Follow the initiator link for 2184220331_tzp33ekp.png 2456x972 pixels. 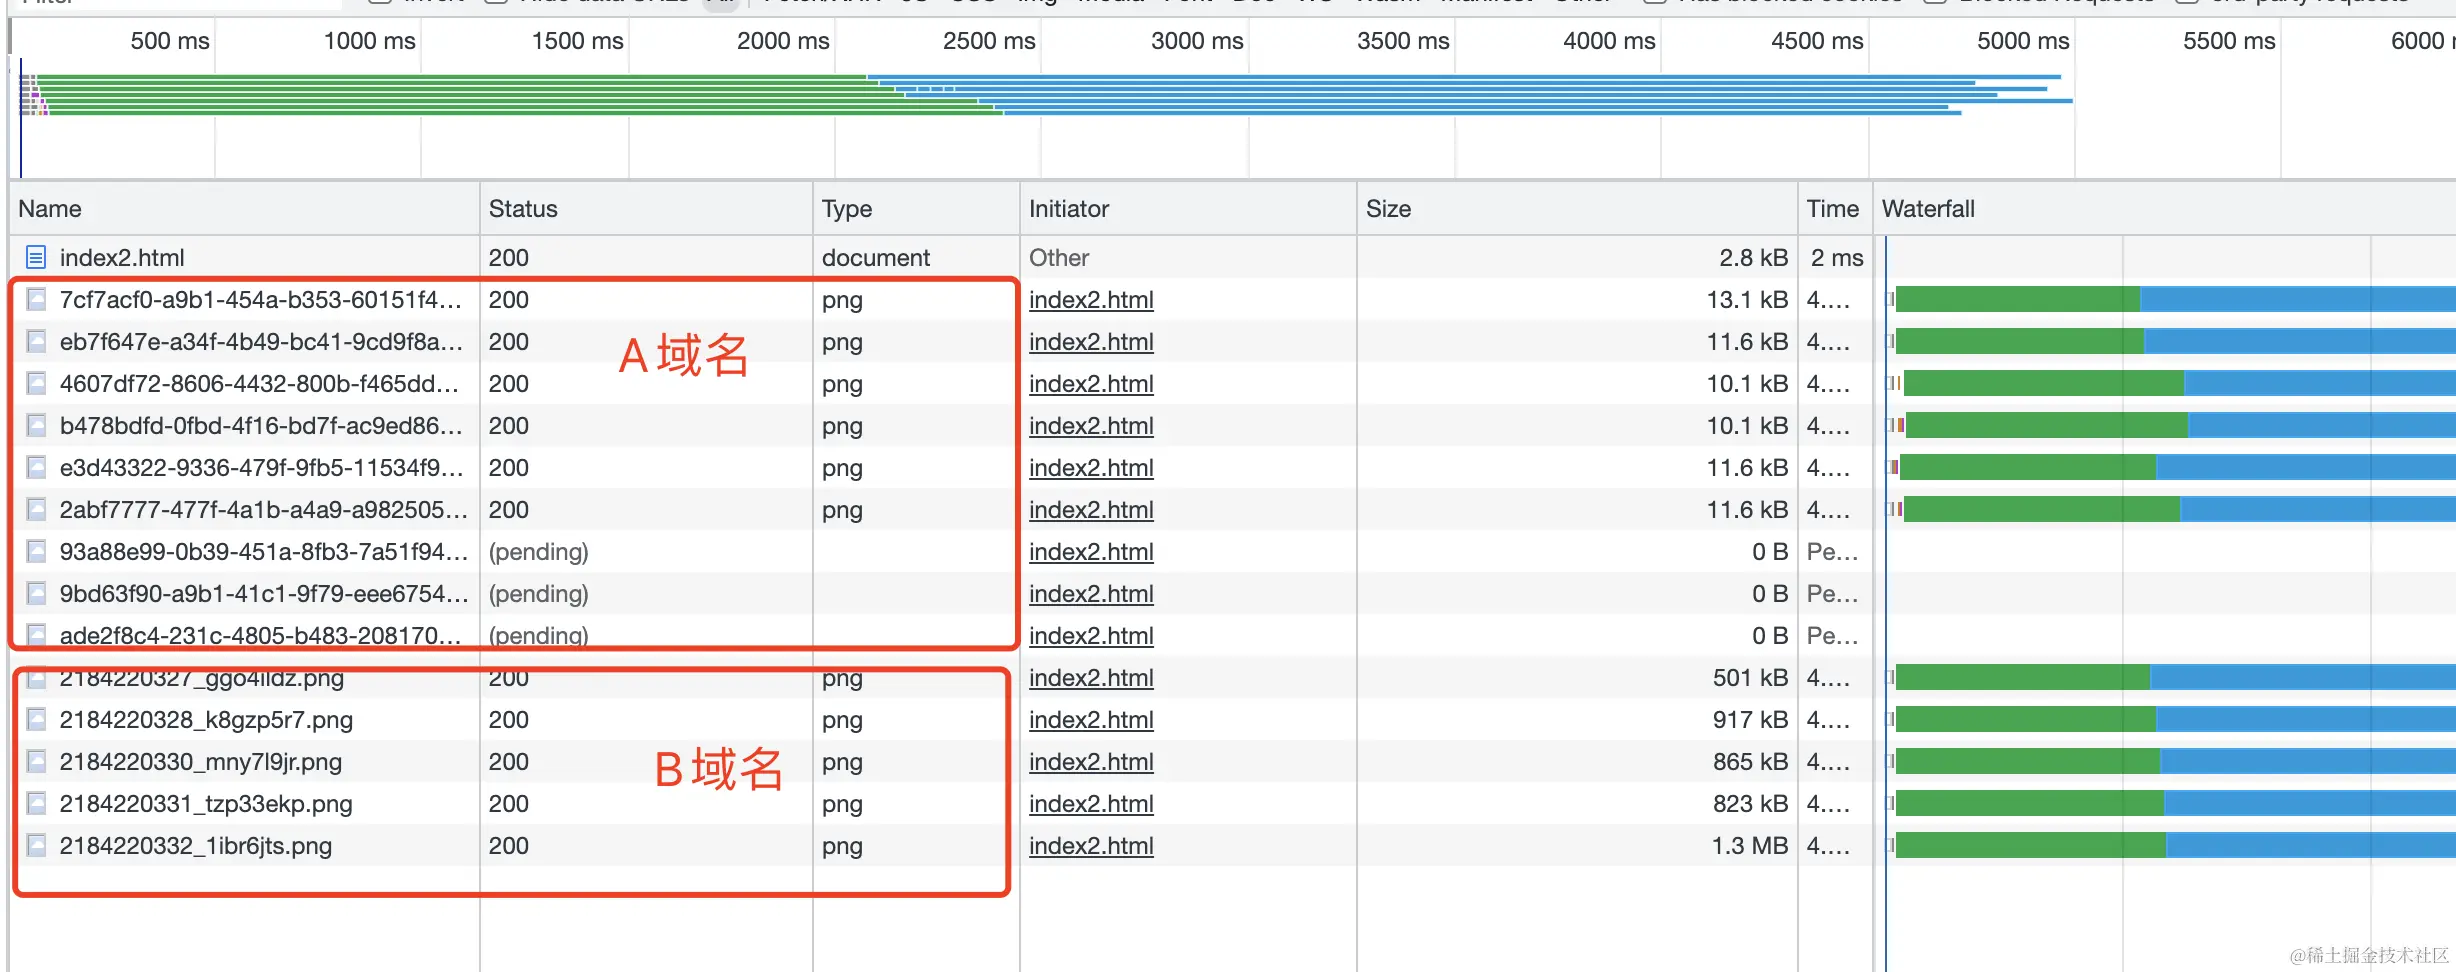pyautogui.click(x=1091, y=804)
